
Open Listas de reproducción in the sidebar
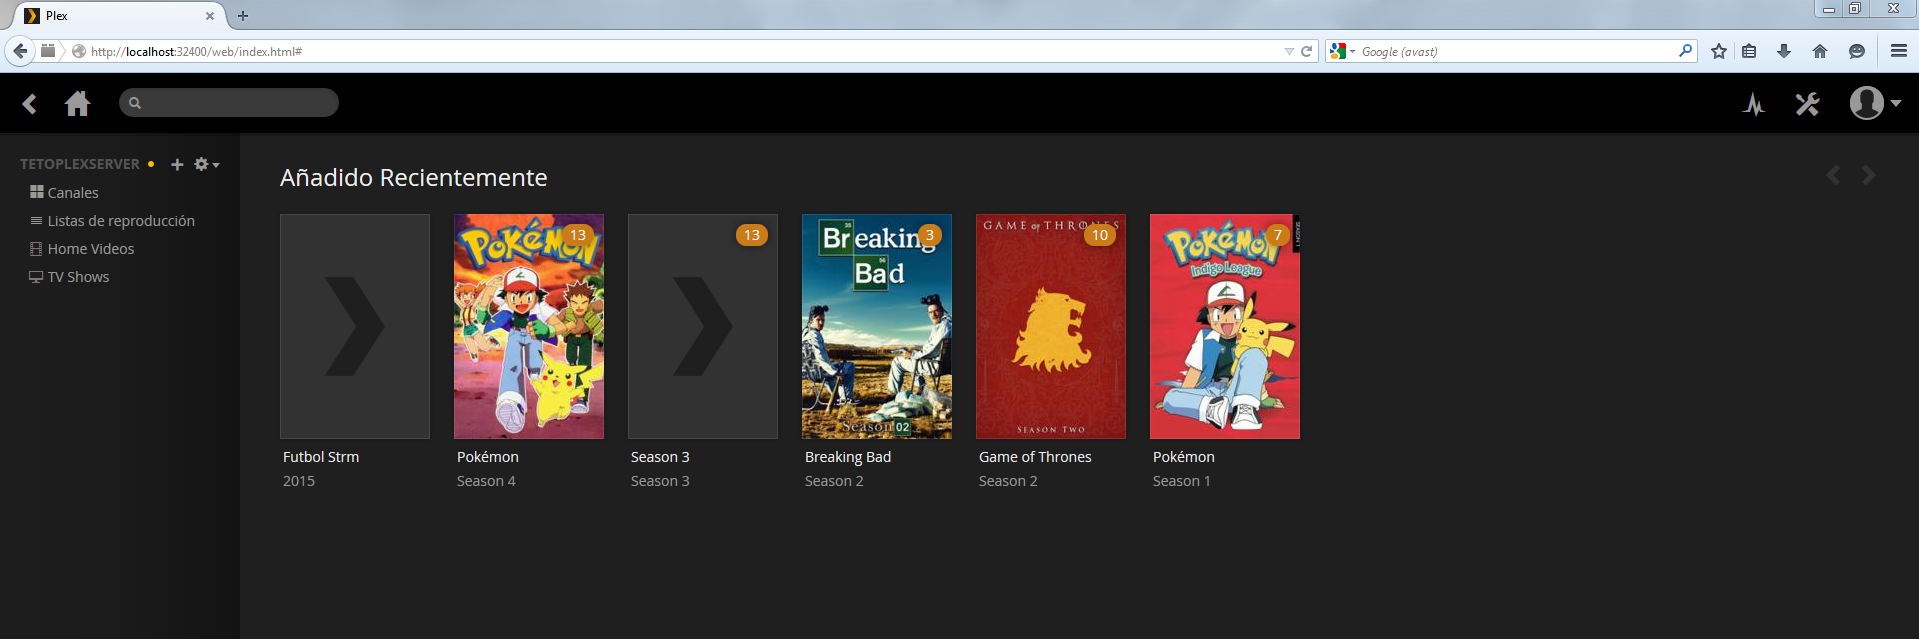[x=121, y=221]
